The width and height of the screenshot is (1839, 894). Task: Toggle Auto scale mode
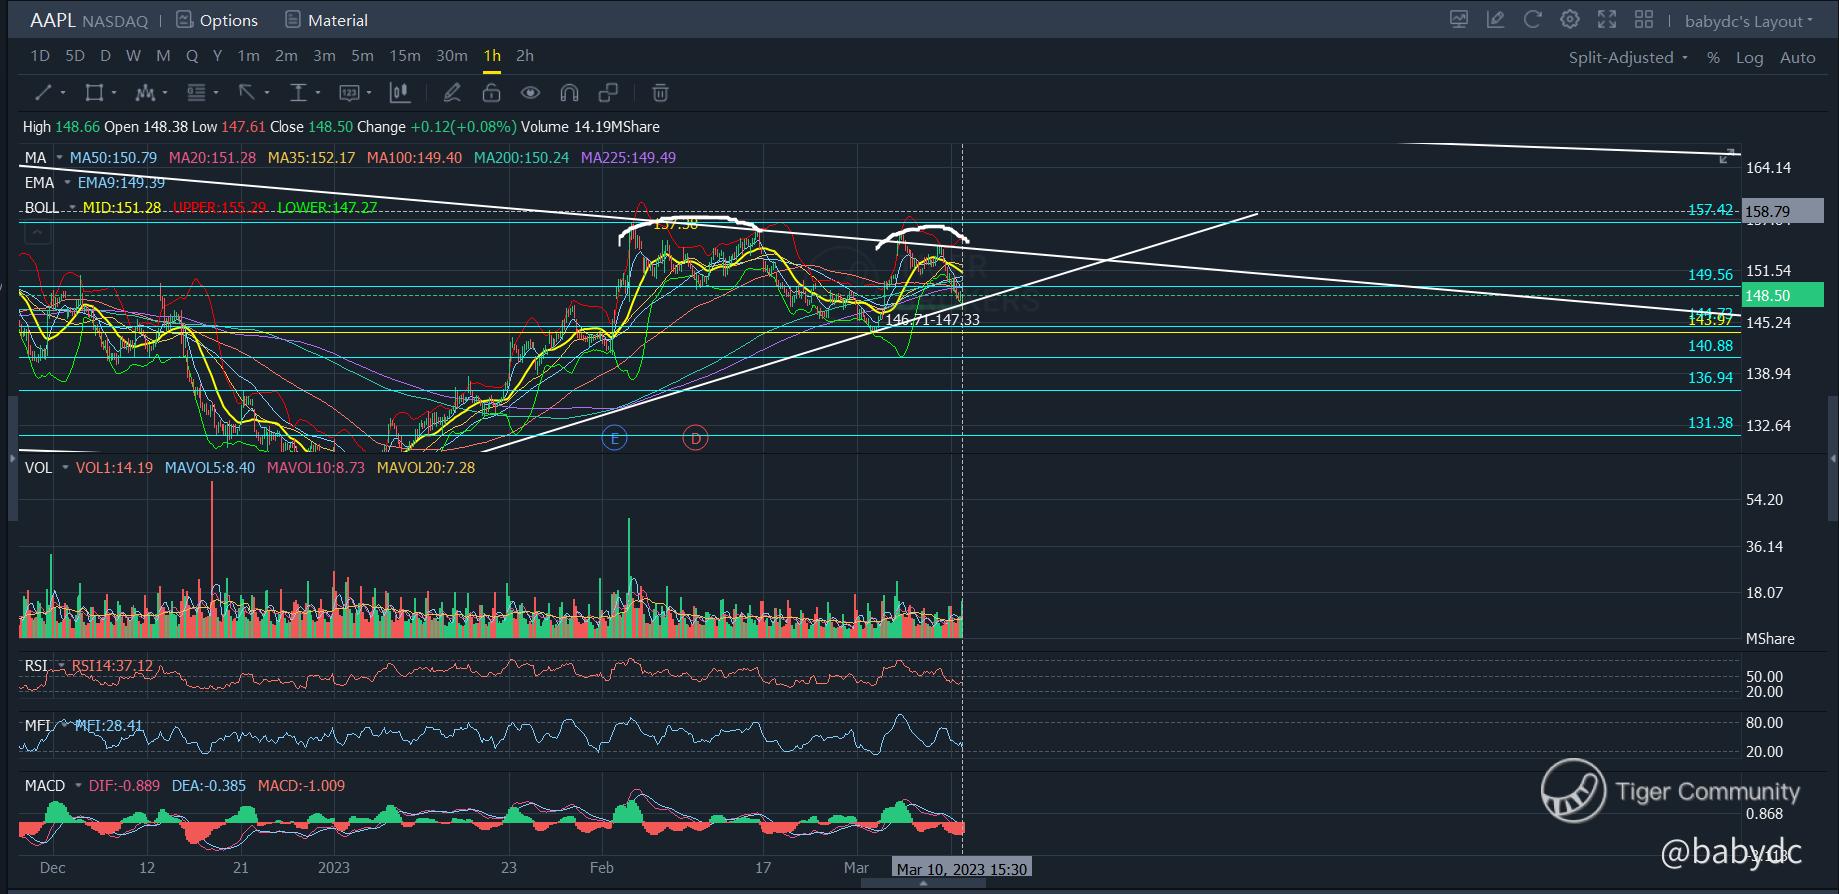coord(1797,57)
